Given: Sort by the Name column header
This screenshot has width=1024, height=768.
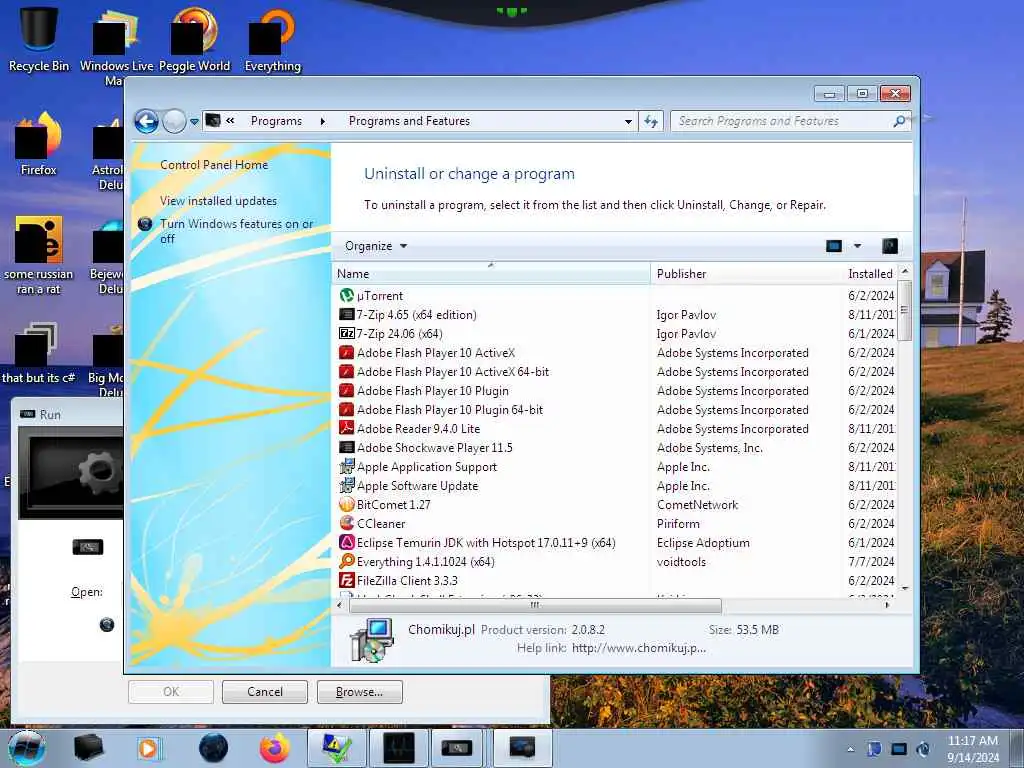Looking at the screenshot, I should tap(491, 274).
